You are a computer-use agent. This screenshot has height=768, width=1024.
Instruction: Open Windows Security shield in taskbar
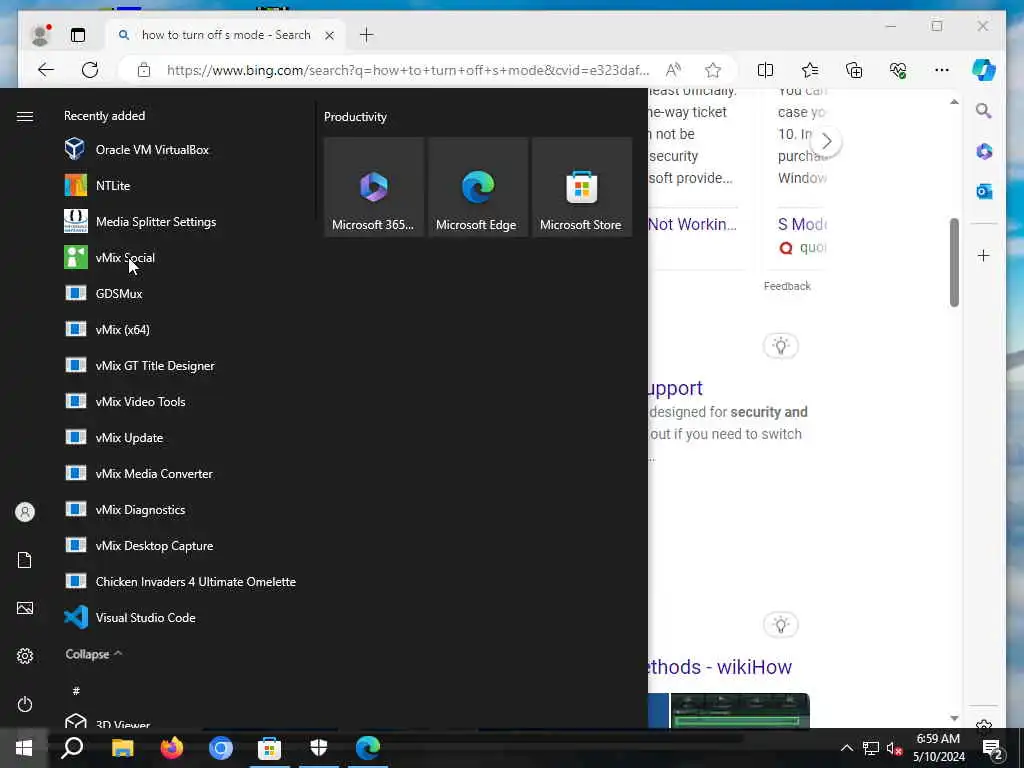(319, 748)
